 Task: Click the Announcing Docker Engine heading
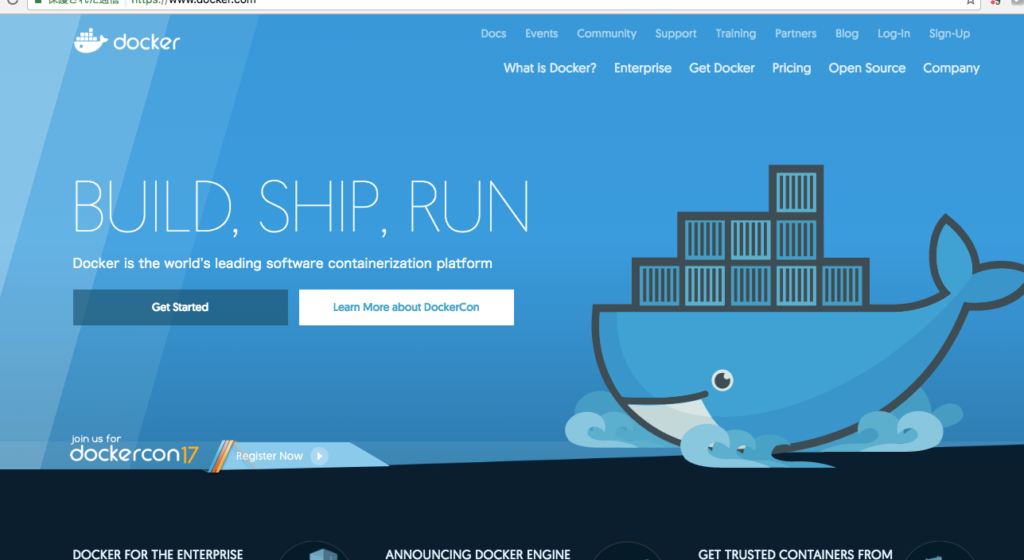click(x=477, y=553)
